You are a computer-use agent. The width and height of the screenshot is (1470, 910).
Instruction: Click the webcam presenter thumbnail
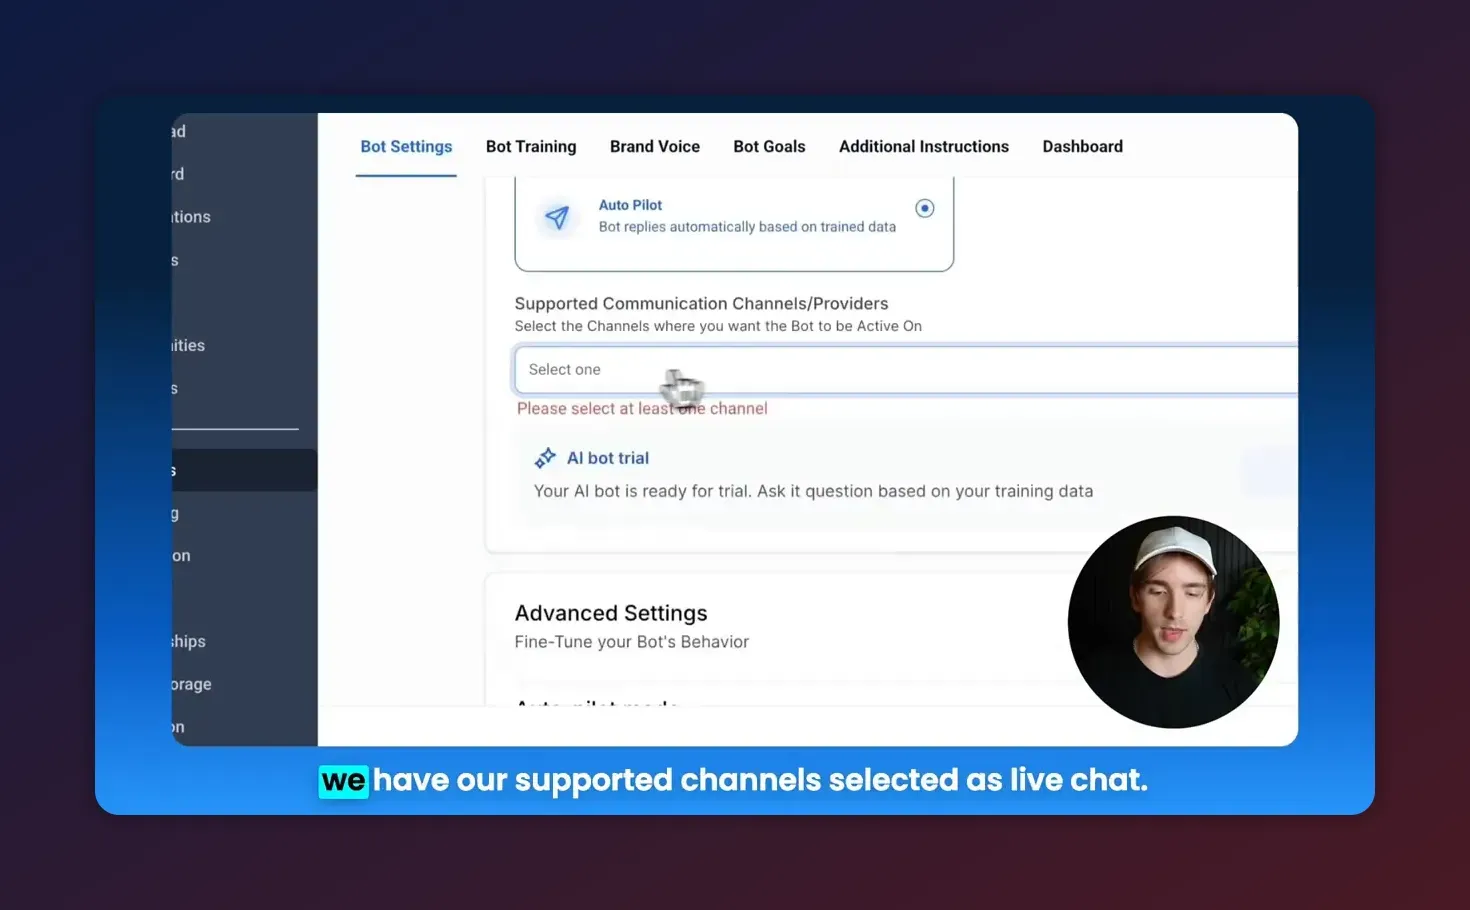1173,622
